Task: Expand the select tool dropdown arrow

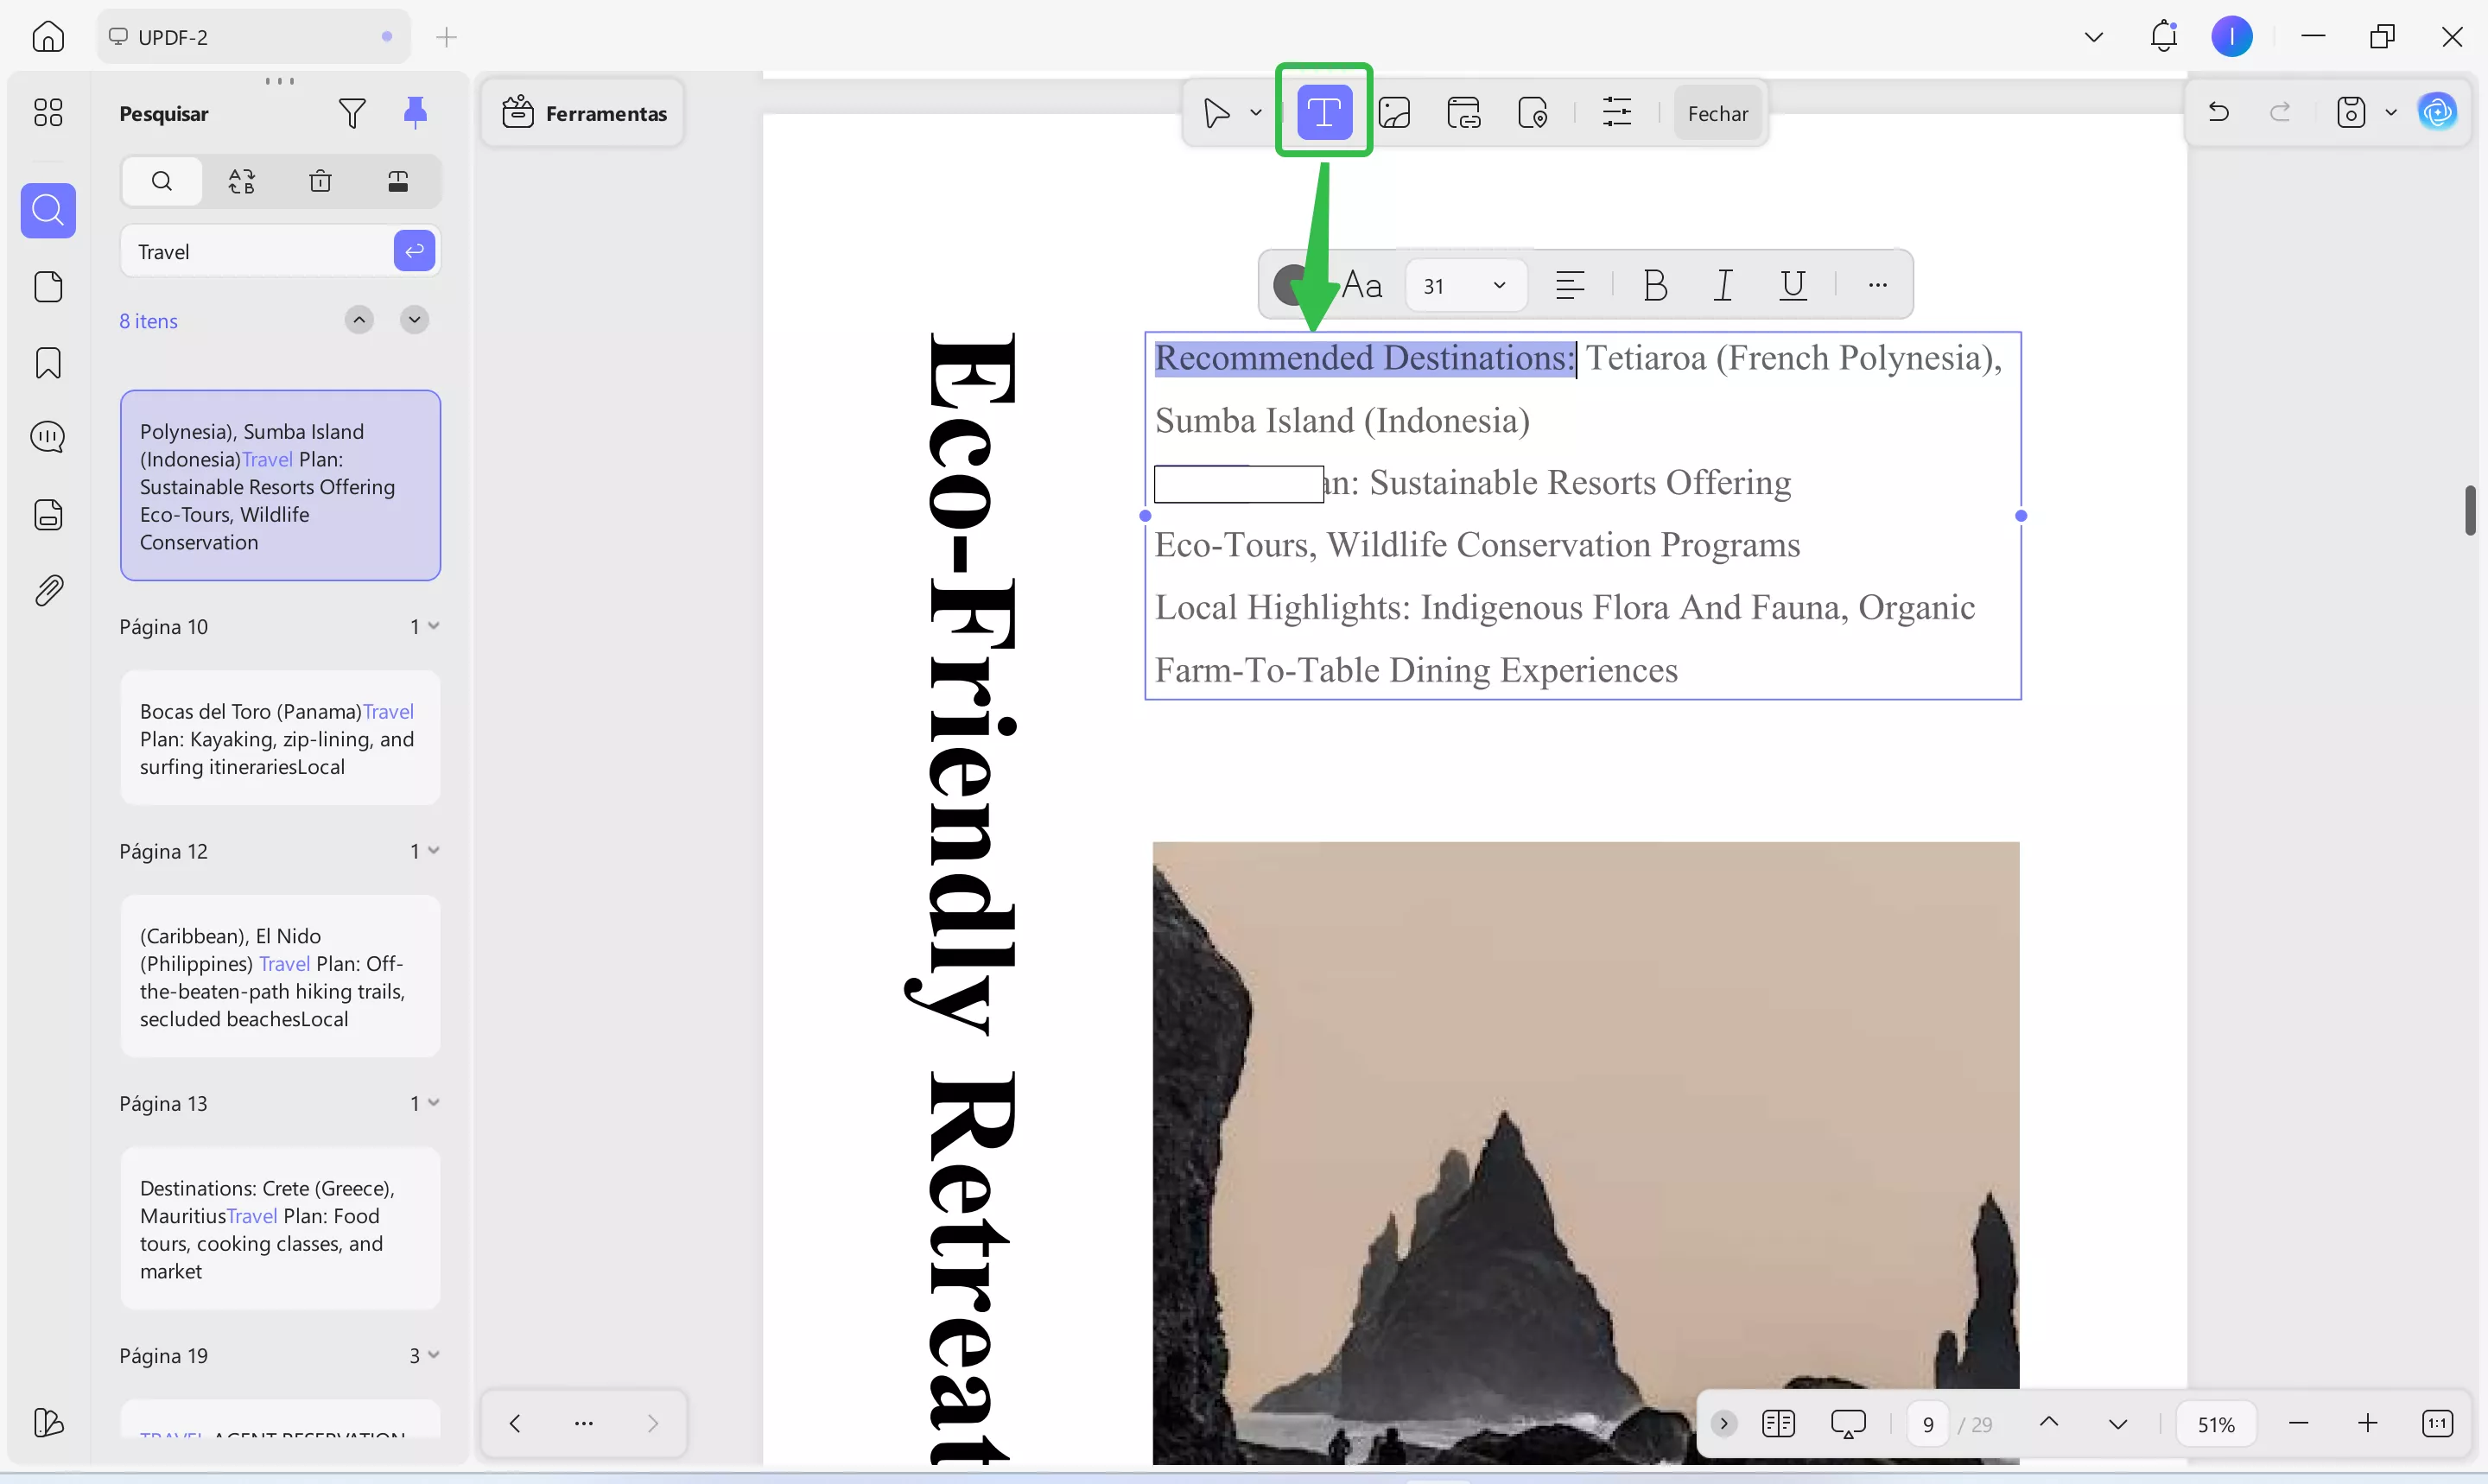Action: 1255,112
